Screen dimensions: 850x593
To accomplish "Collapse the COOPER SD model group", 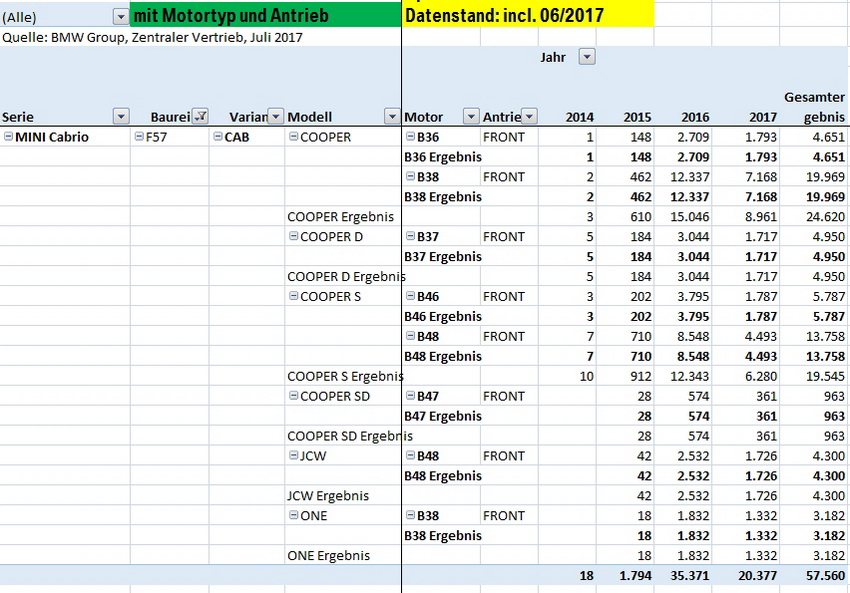I will click(293, 396).
